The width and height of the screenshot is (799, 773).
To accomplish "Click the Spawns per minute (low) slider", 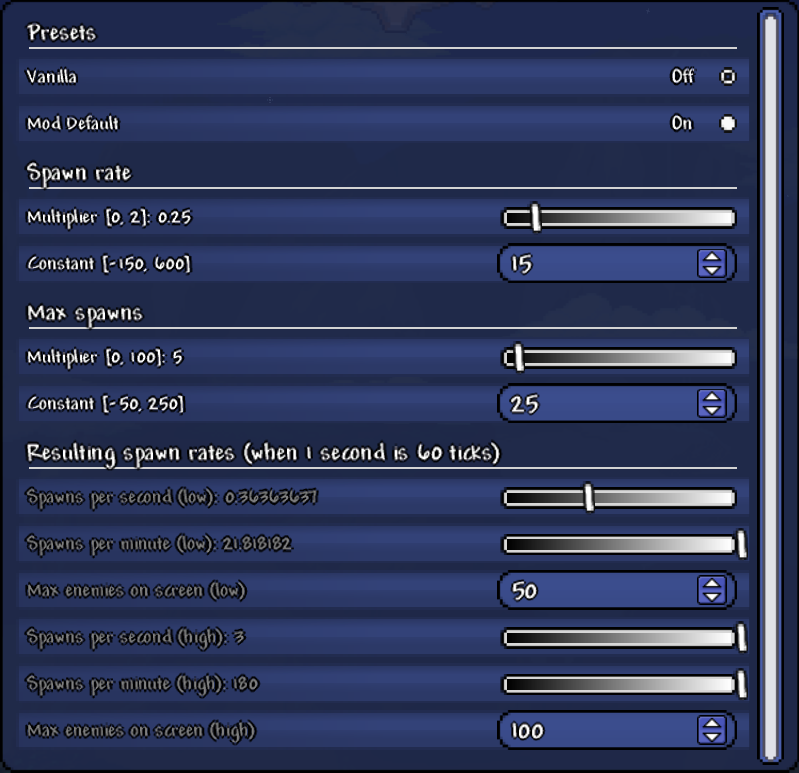I will pos(620,544).
